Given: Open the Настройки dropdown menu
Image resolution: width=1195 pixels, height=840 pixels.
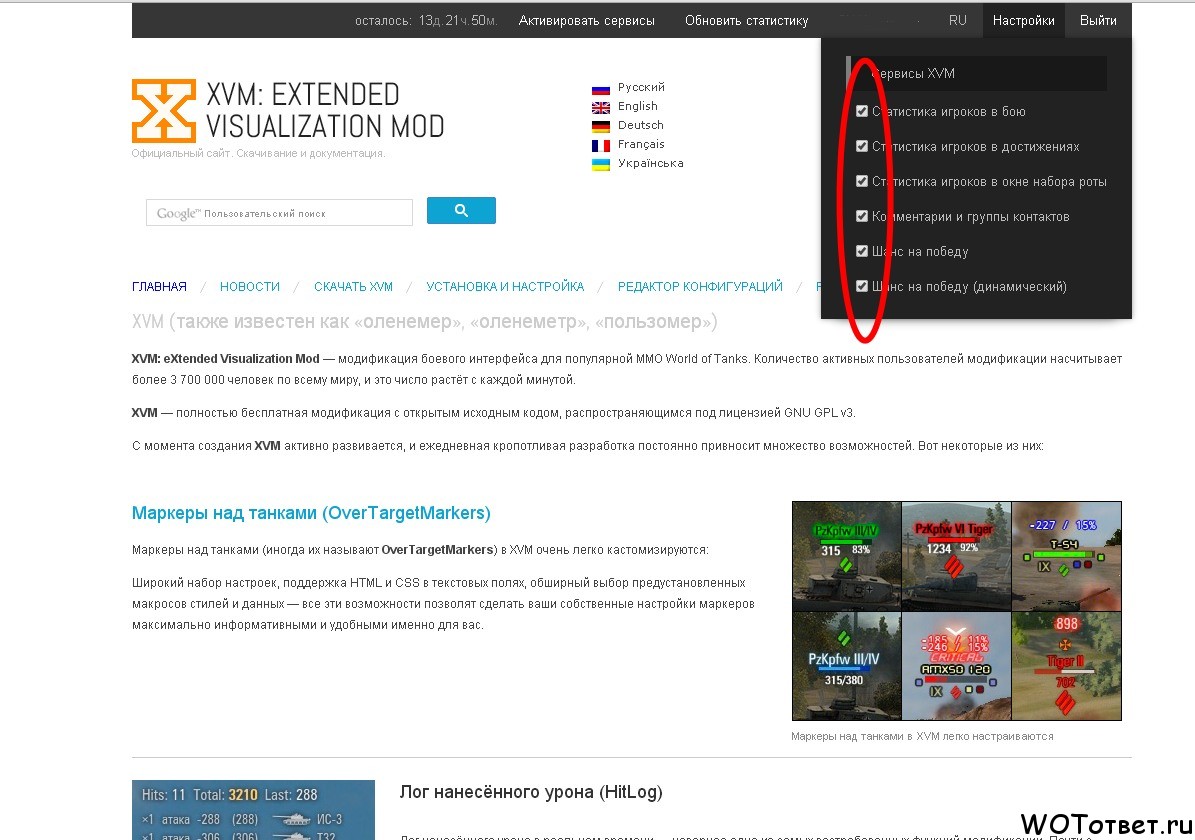Looking at the screenshot, I should tap(1024, 21).
